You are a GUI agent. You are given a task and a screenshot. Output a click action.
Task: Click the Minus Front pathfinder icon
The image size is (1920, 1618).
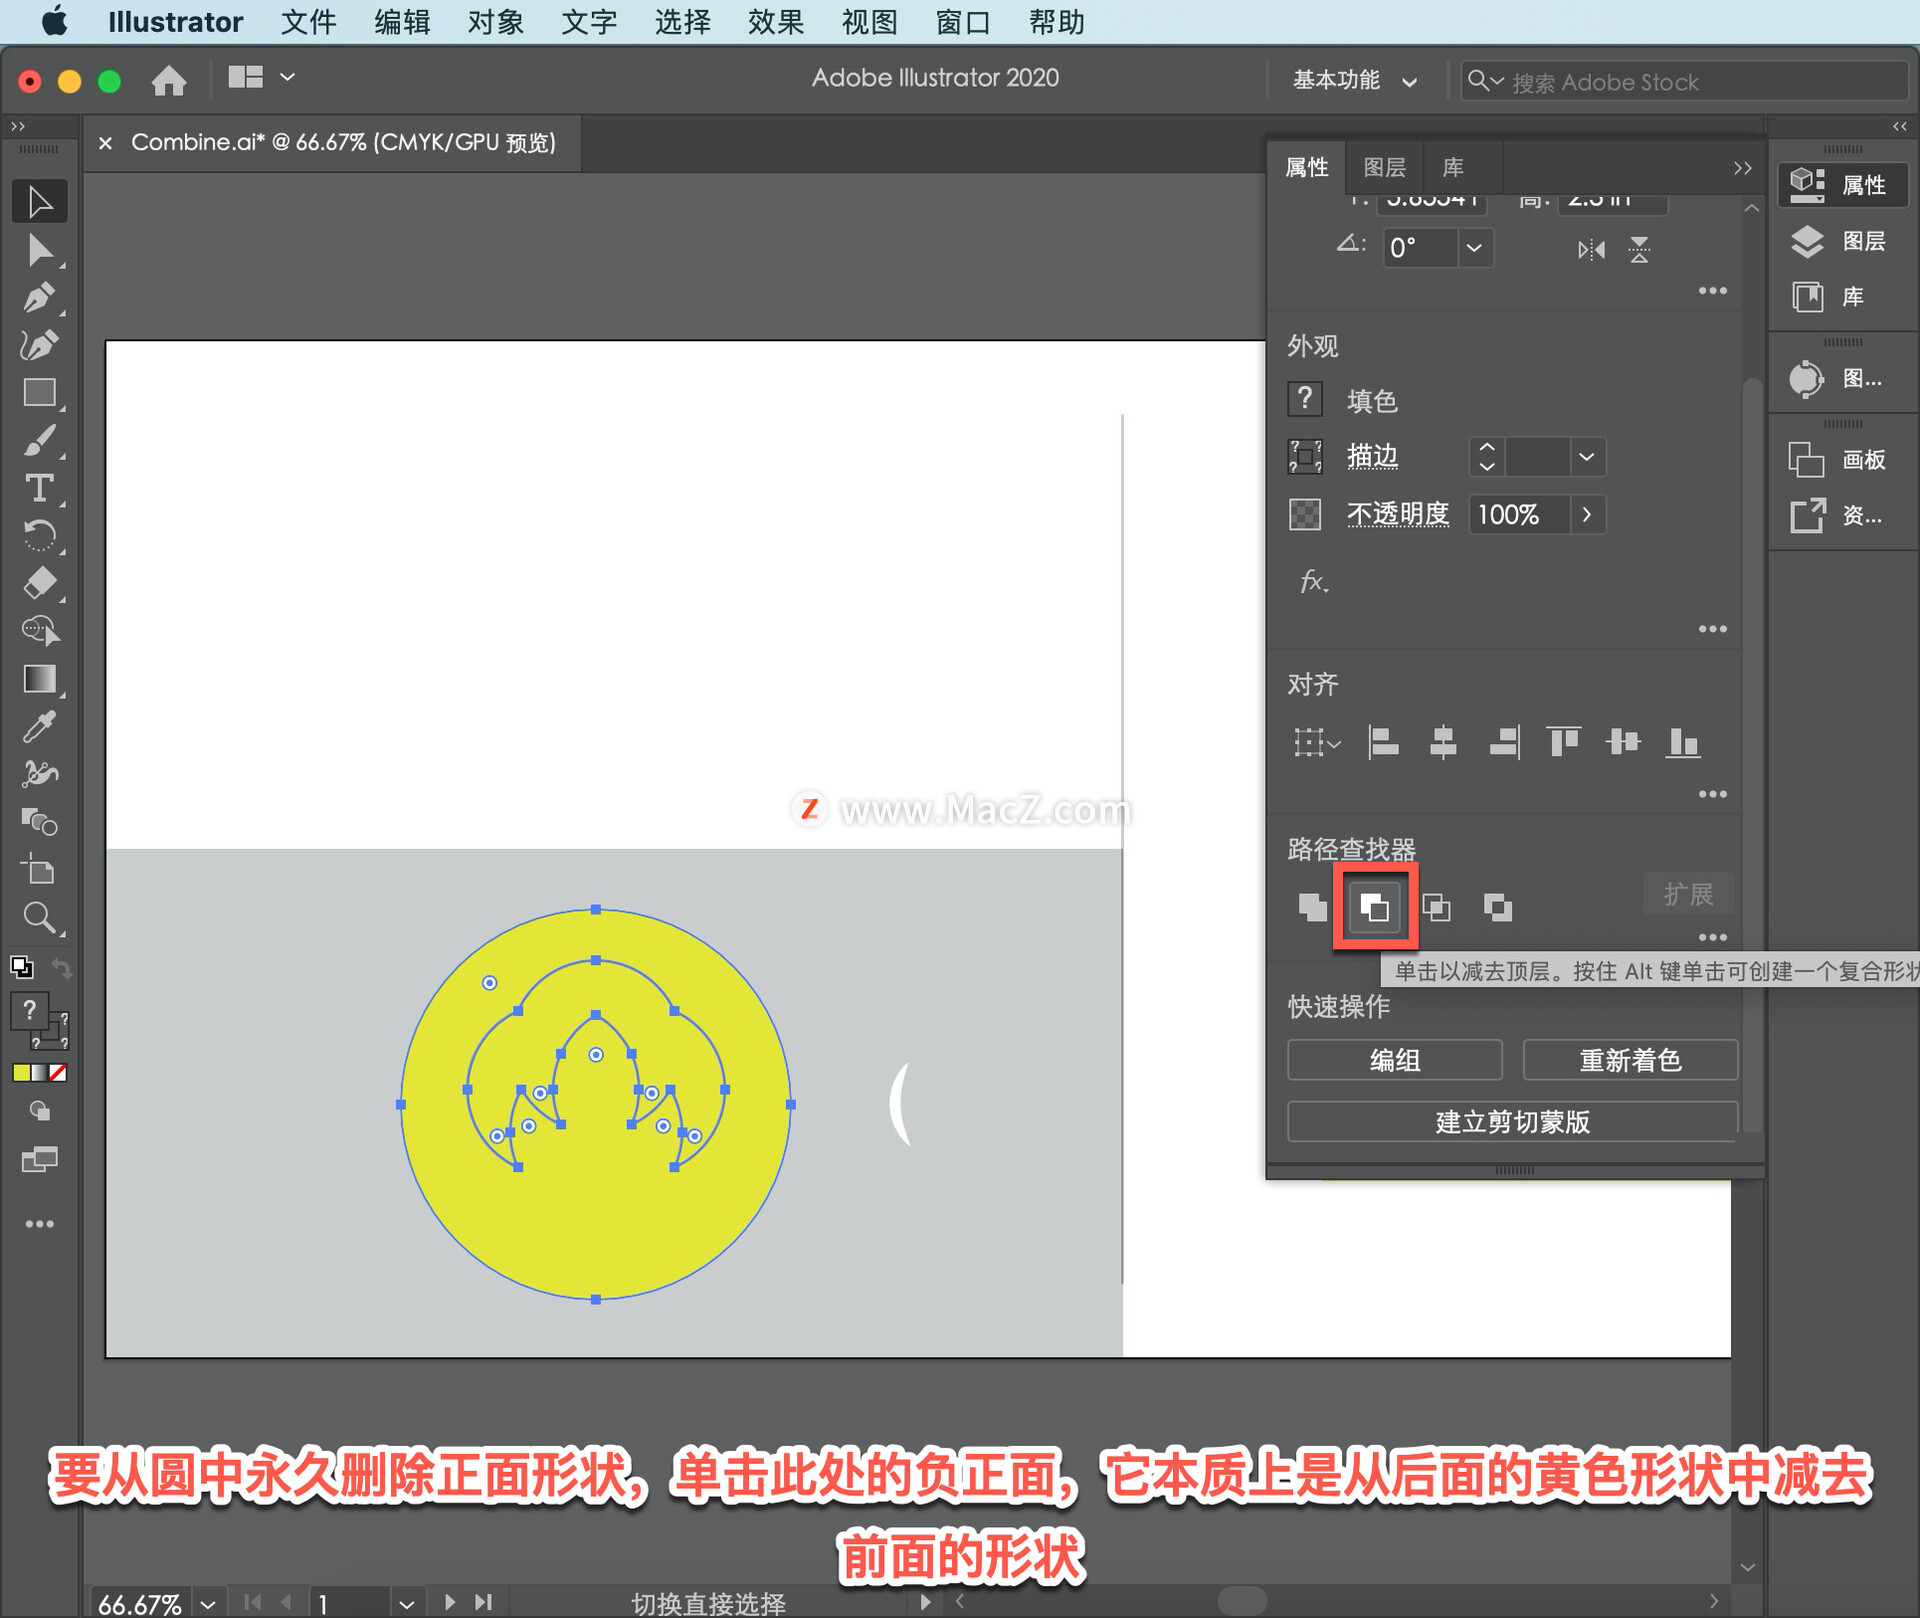[1375, 907]
